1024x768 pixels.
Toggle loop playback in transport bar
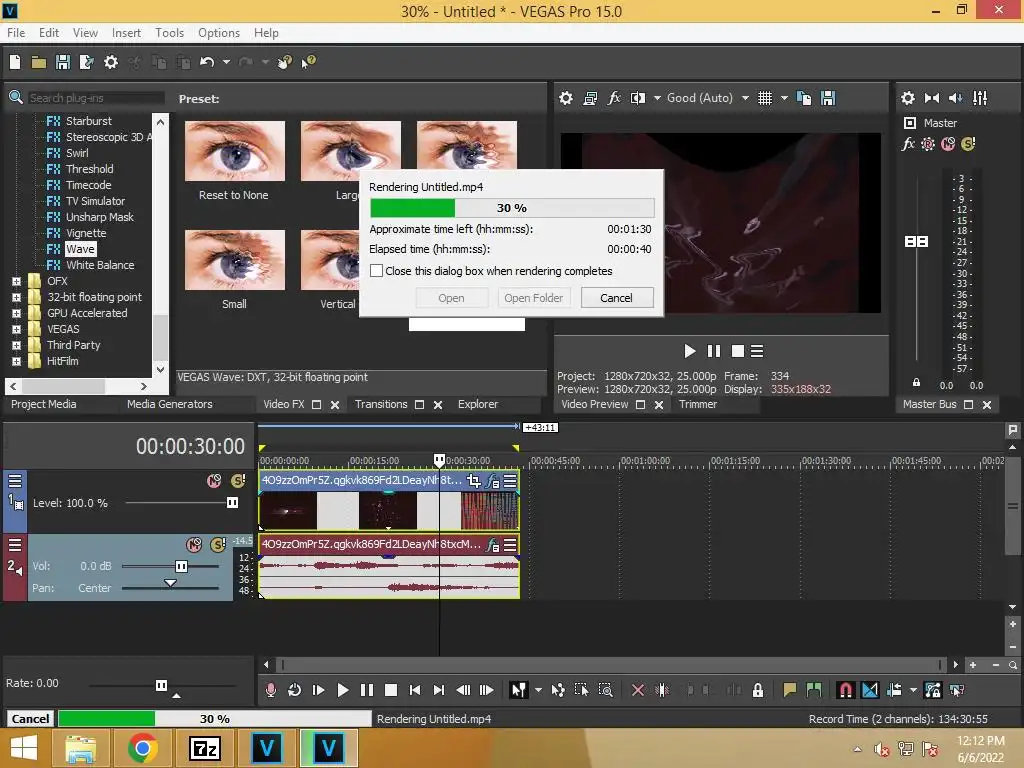click(x=295, y=690)
